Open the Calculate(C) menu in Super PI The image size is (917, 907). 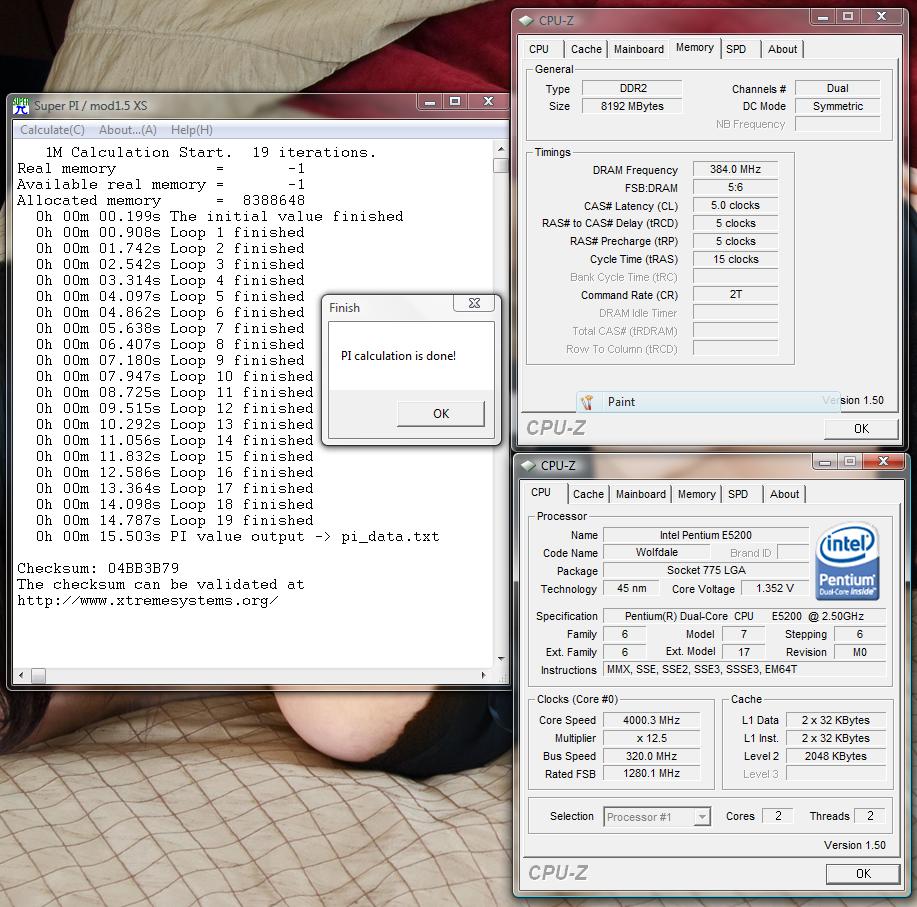[52, 130]
